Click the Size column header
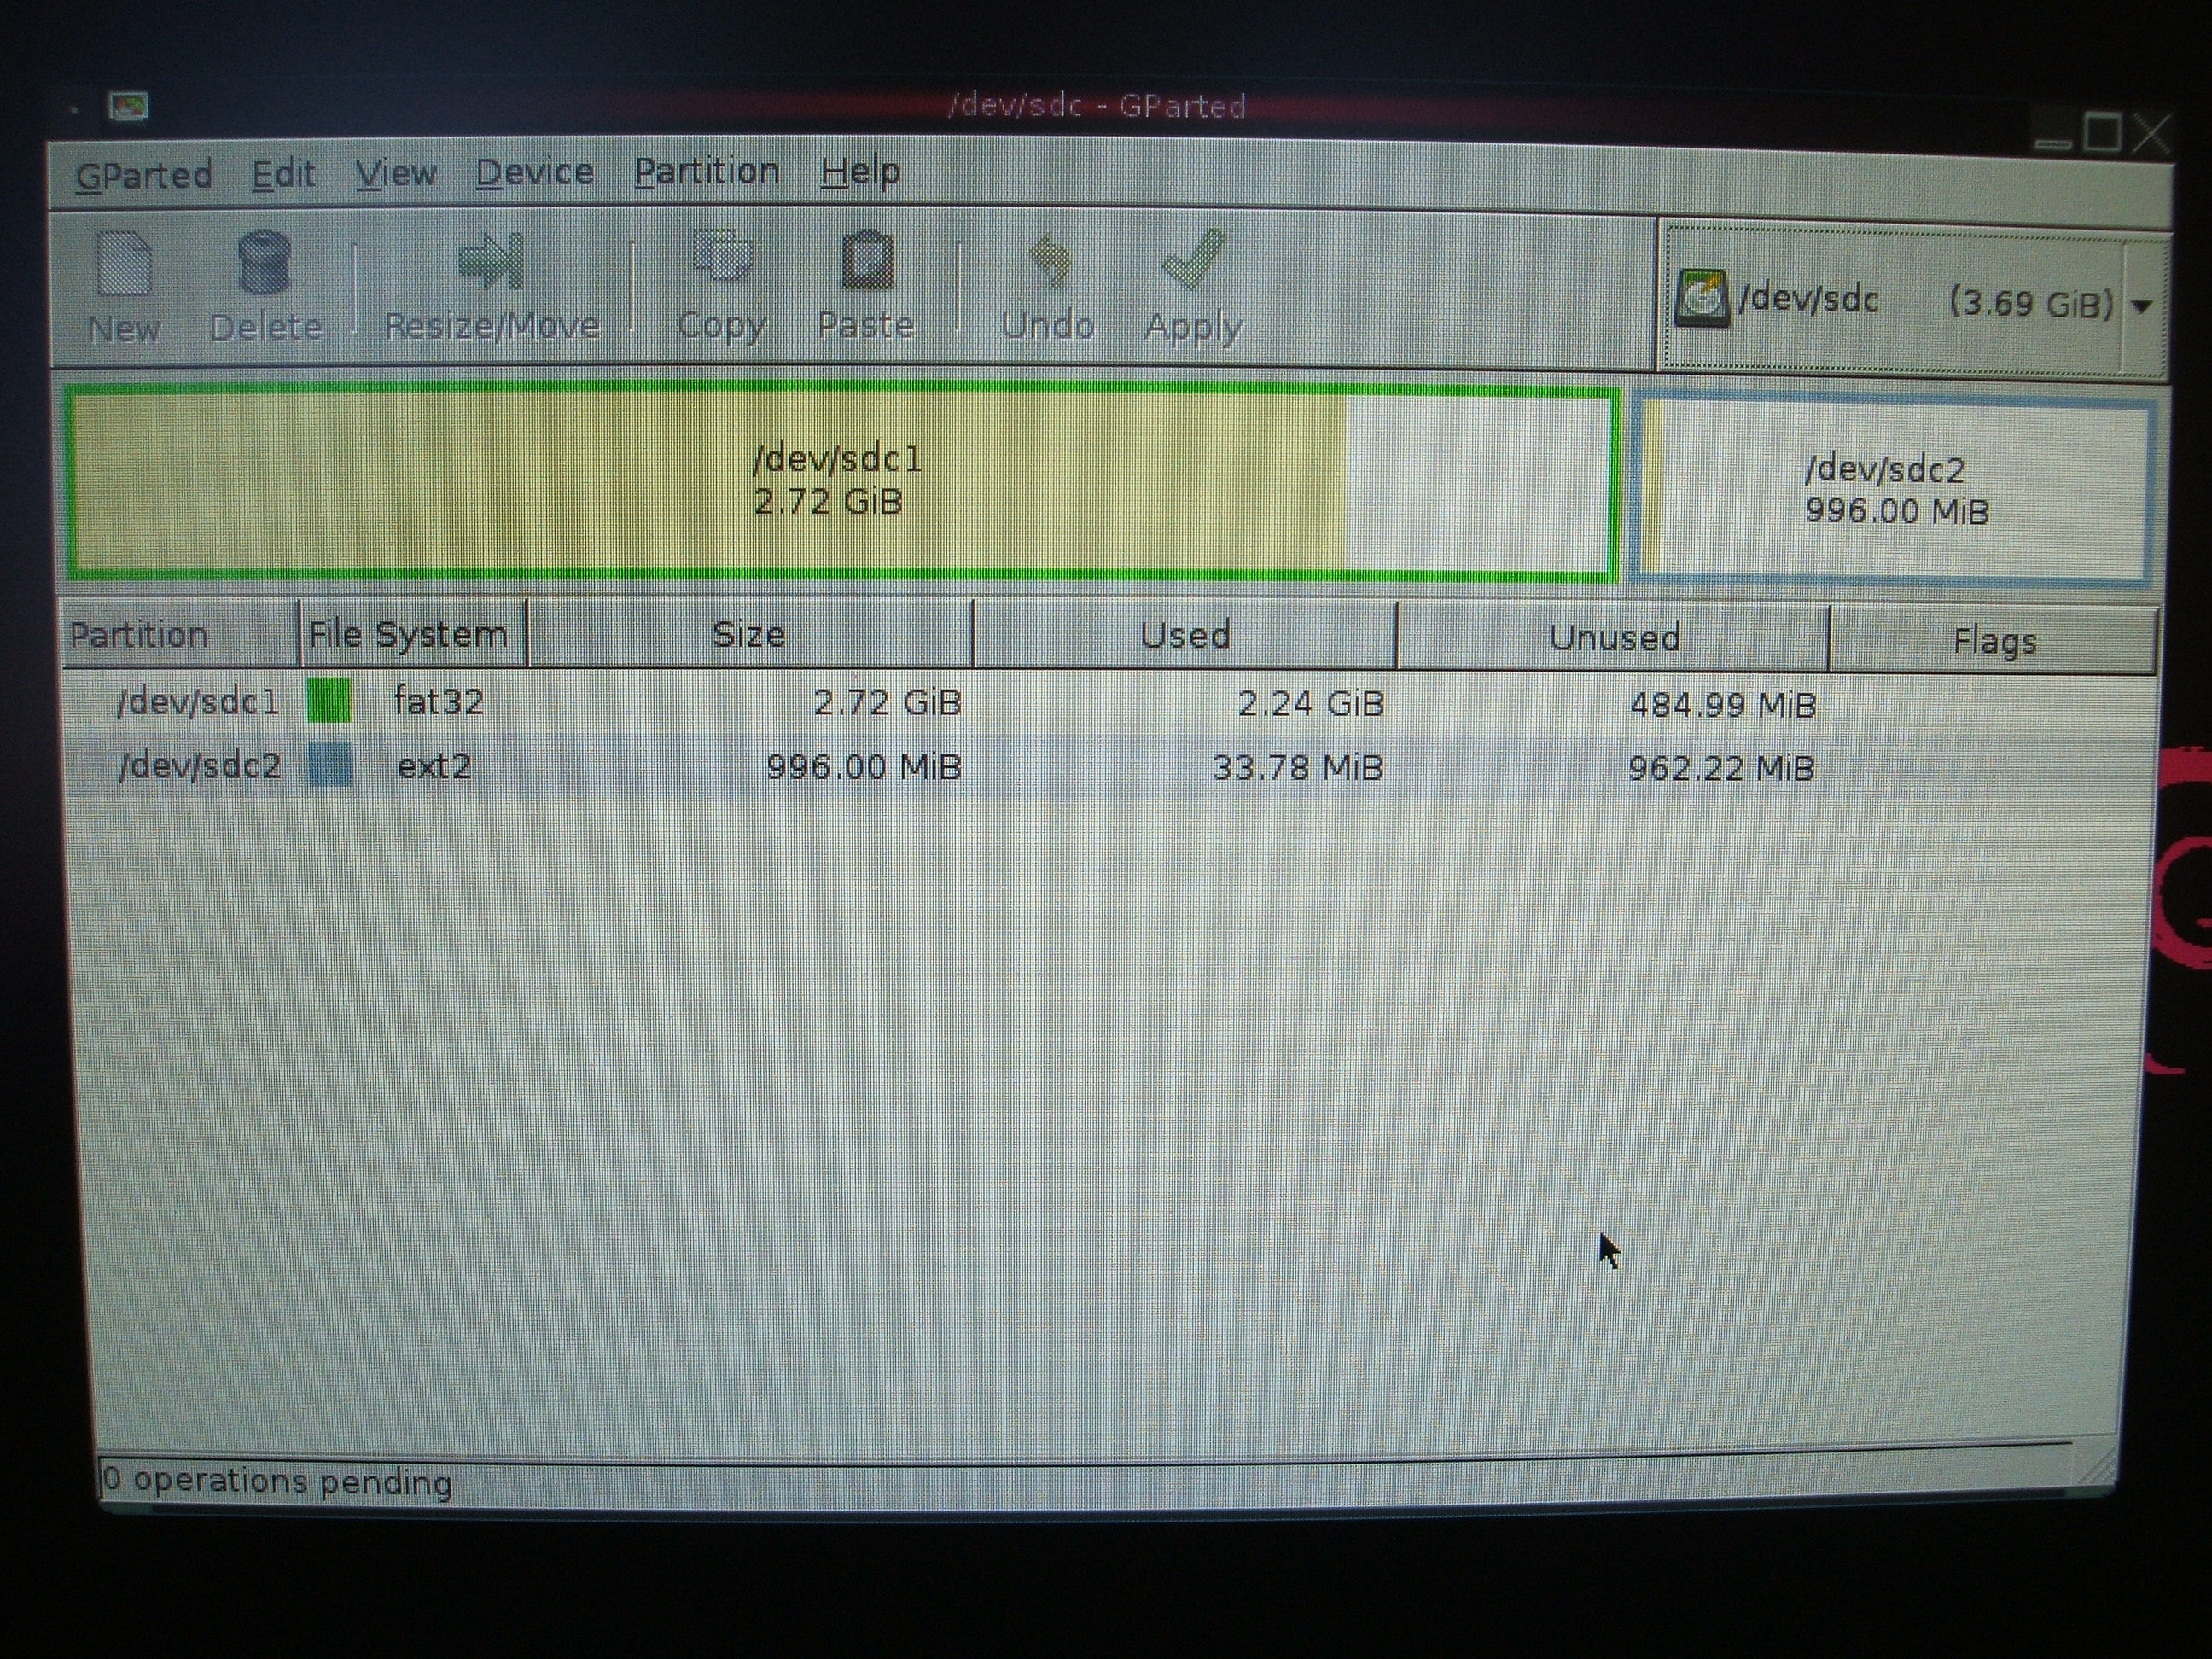This screenshot has height=1659, width=2212. pyautogui.click(x=749, y=635)
